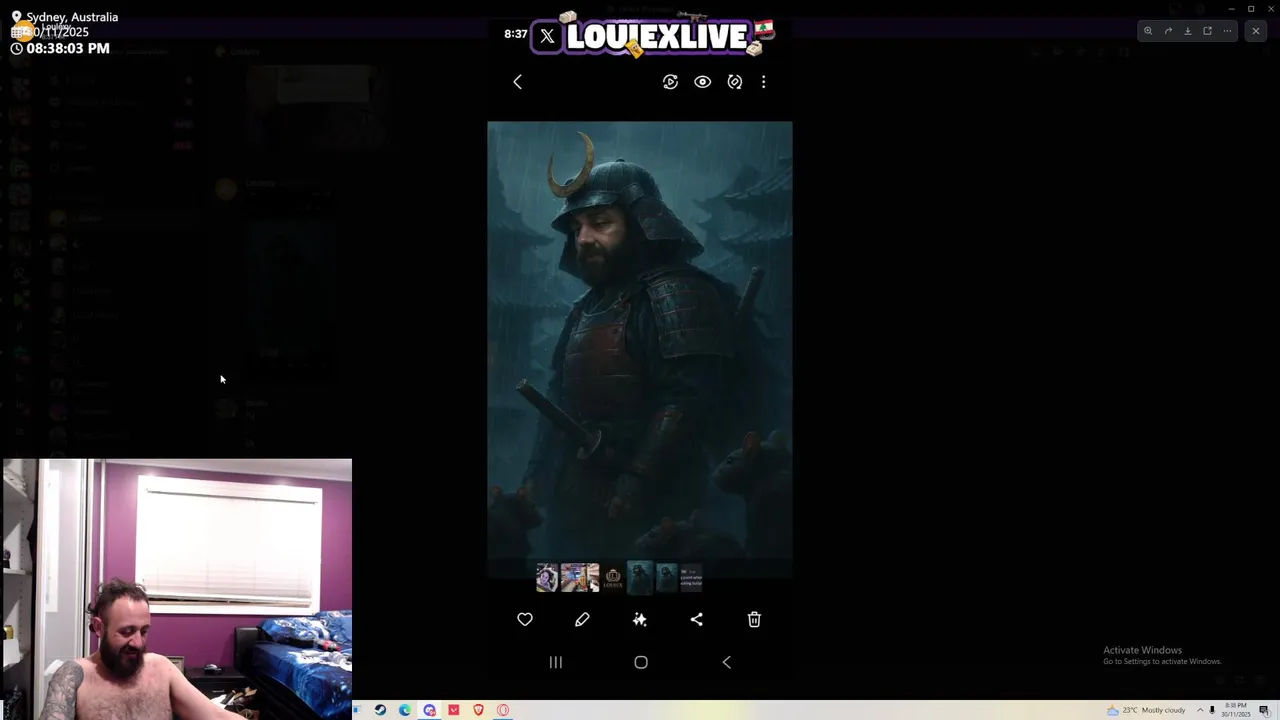The width and height of the screenshot is (1280, 720).
Task: Click the X logo beside LOUIEXLIVE banner
Action: point(547,36)
